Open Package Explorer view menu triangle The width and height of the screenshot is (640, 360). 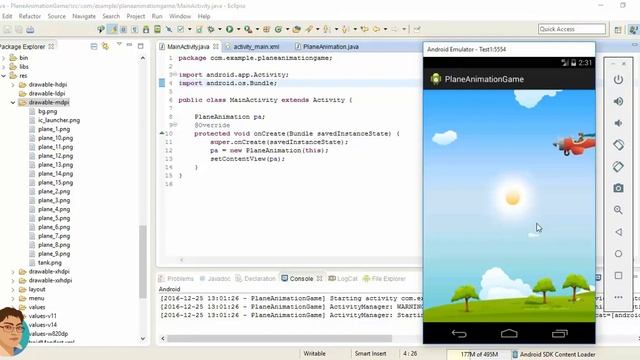coord(119,44)
